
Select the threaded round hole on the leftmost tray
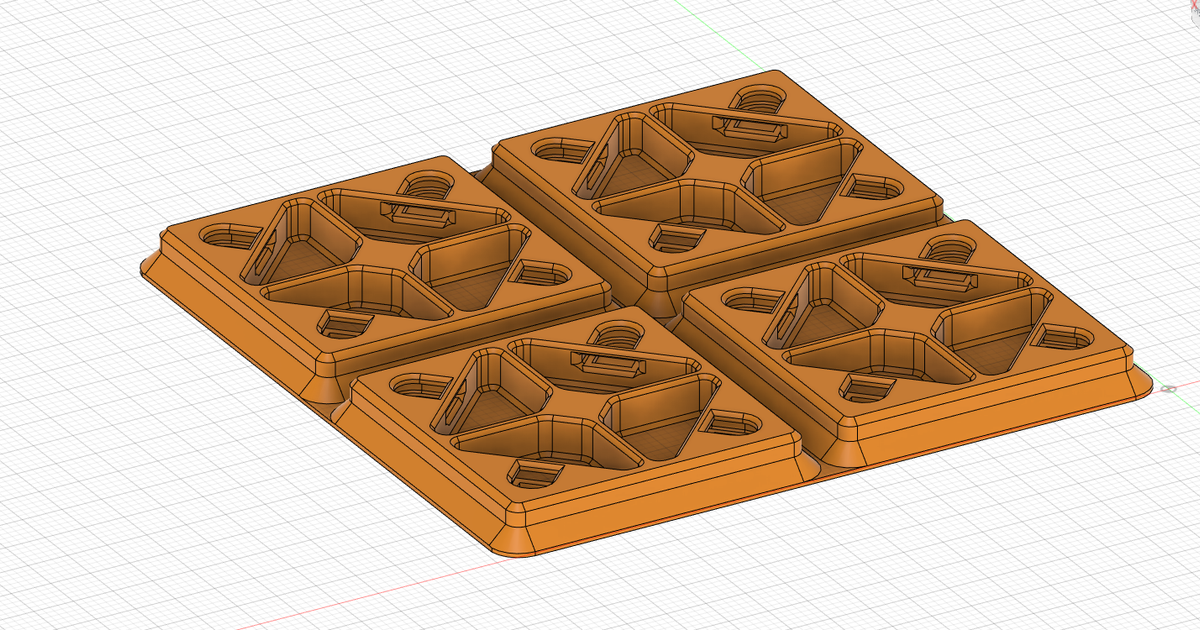point(426,183)
